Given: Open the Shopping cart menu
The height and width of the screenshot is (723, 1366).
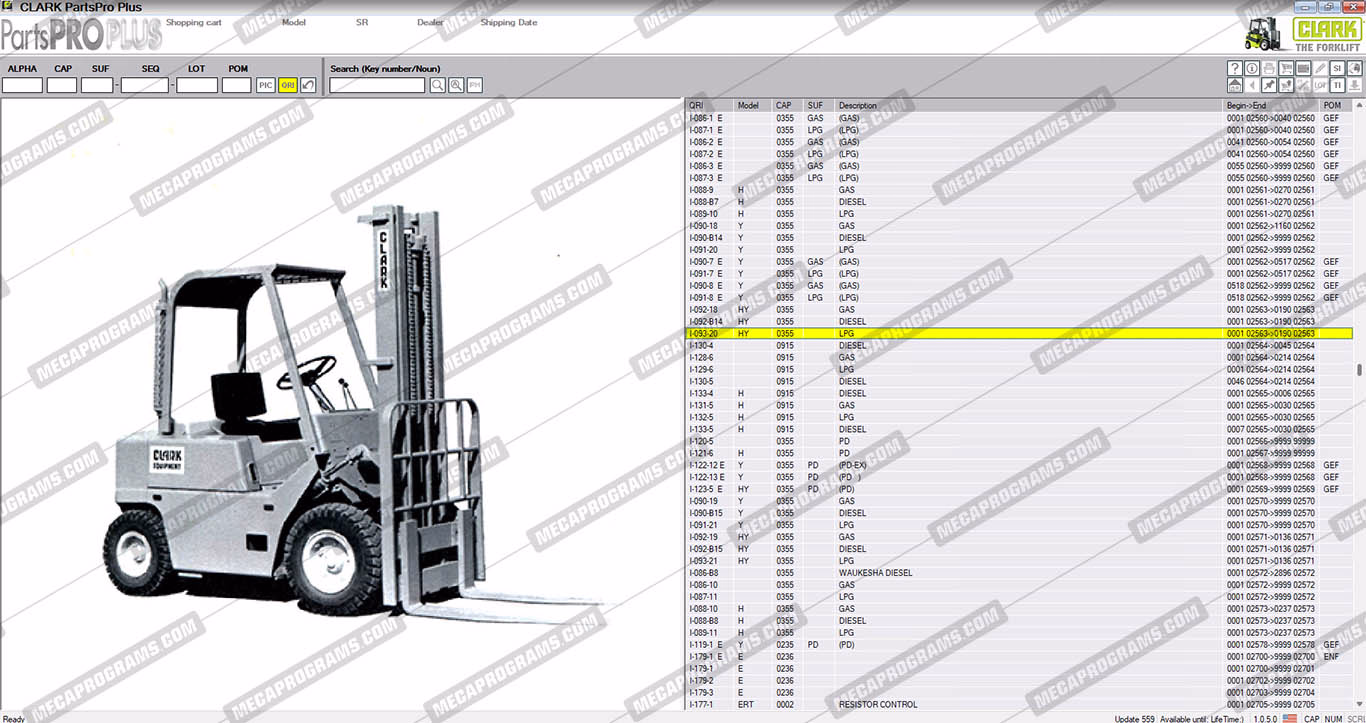Looking at the screenshot, I should (x=193, y=22).
